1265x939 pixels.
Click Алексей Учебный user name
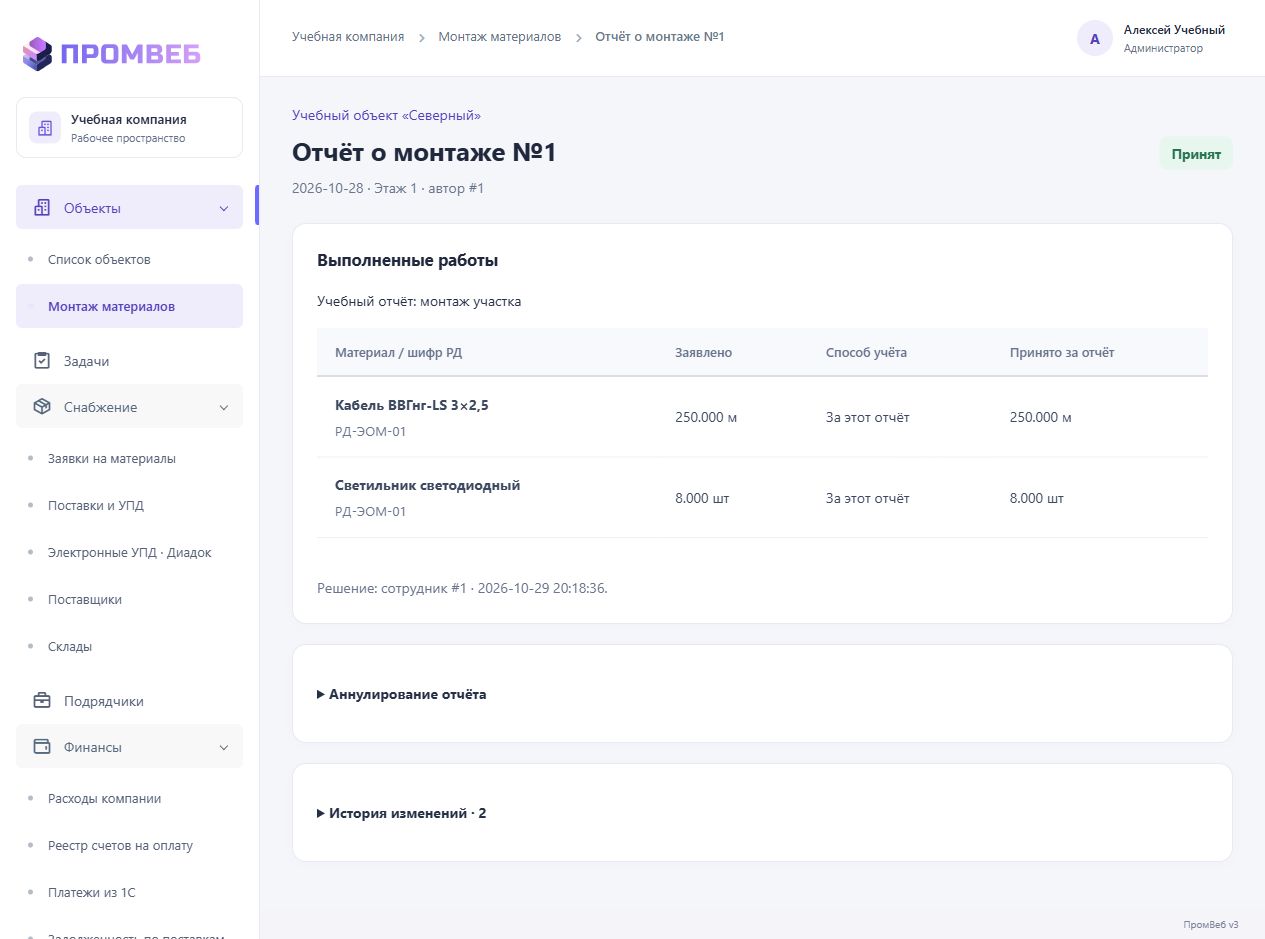coord(1174,30)
